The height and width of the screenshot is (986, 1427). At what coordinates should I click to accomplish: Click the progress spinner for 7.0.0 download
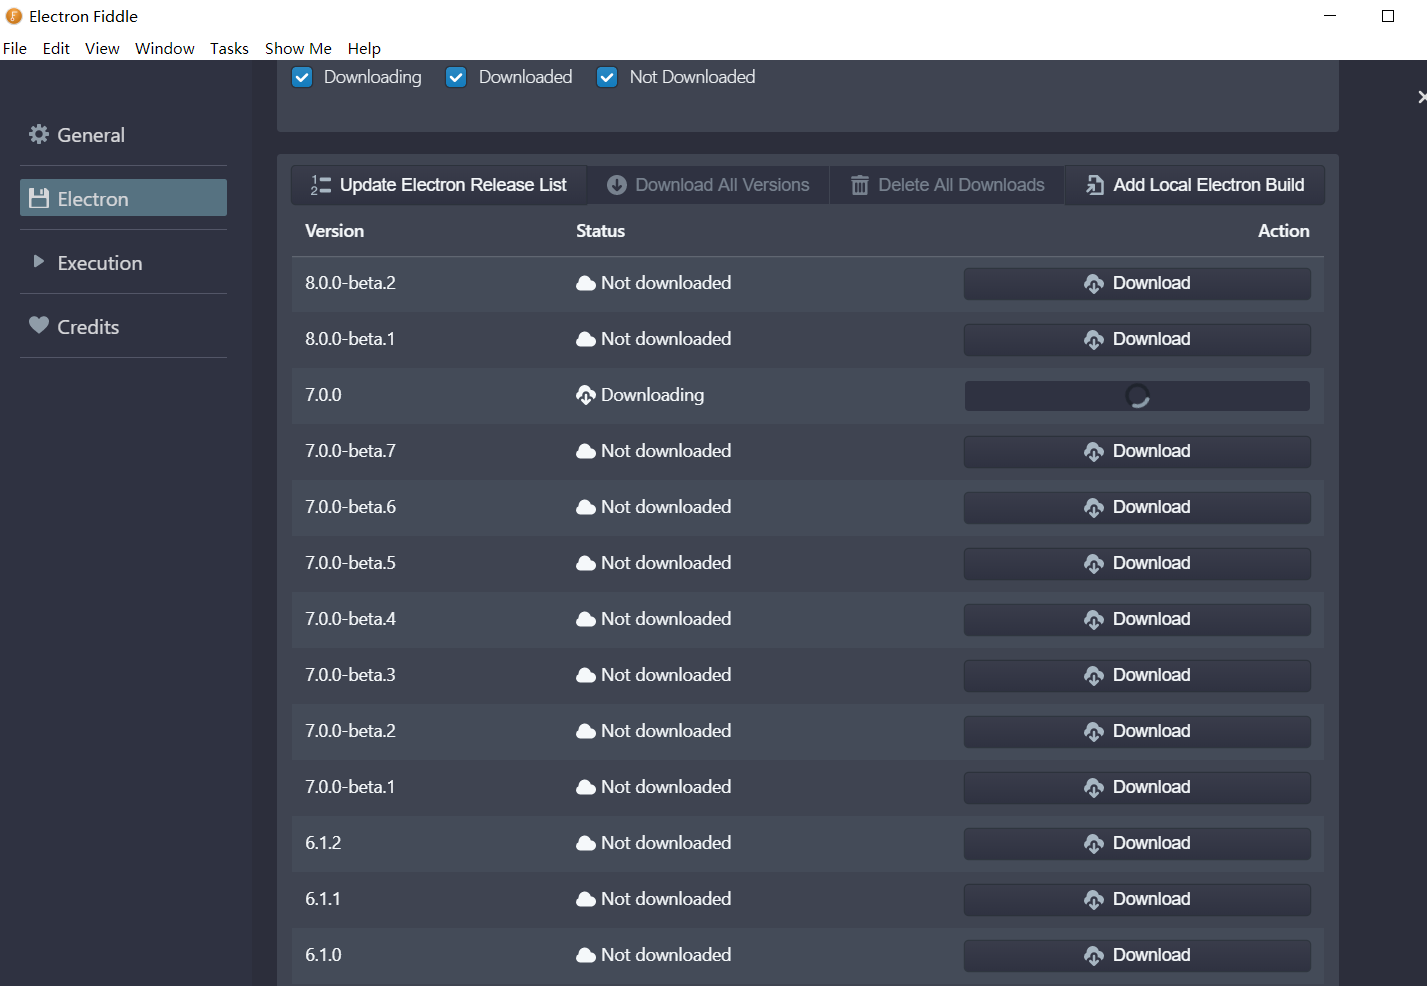[1137, 395]
